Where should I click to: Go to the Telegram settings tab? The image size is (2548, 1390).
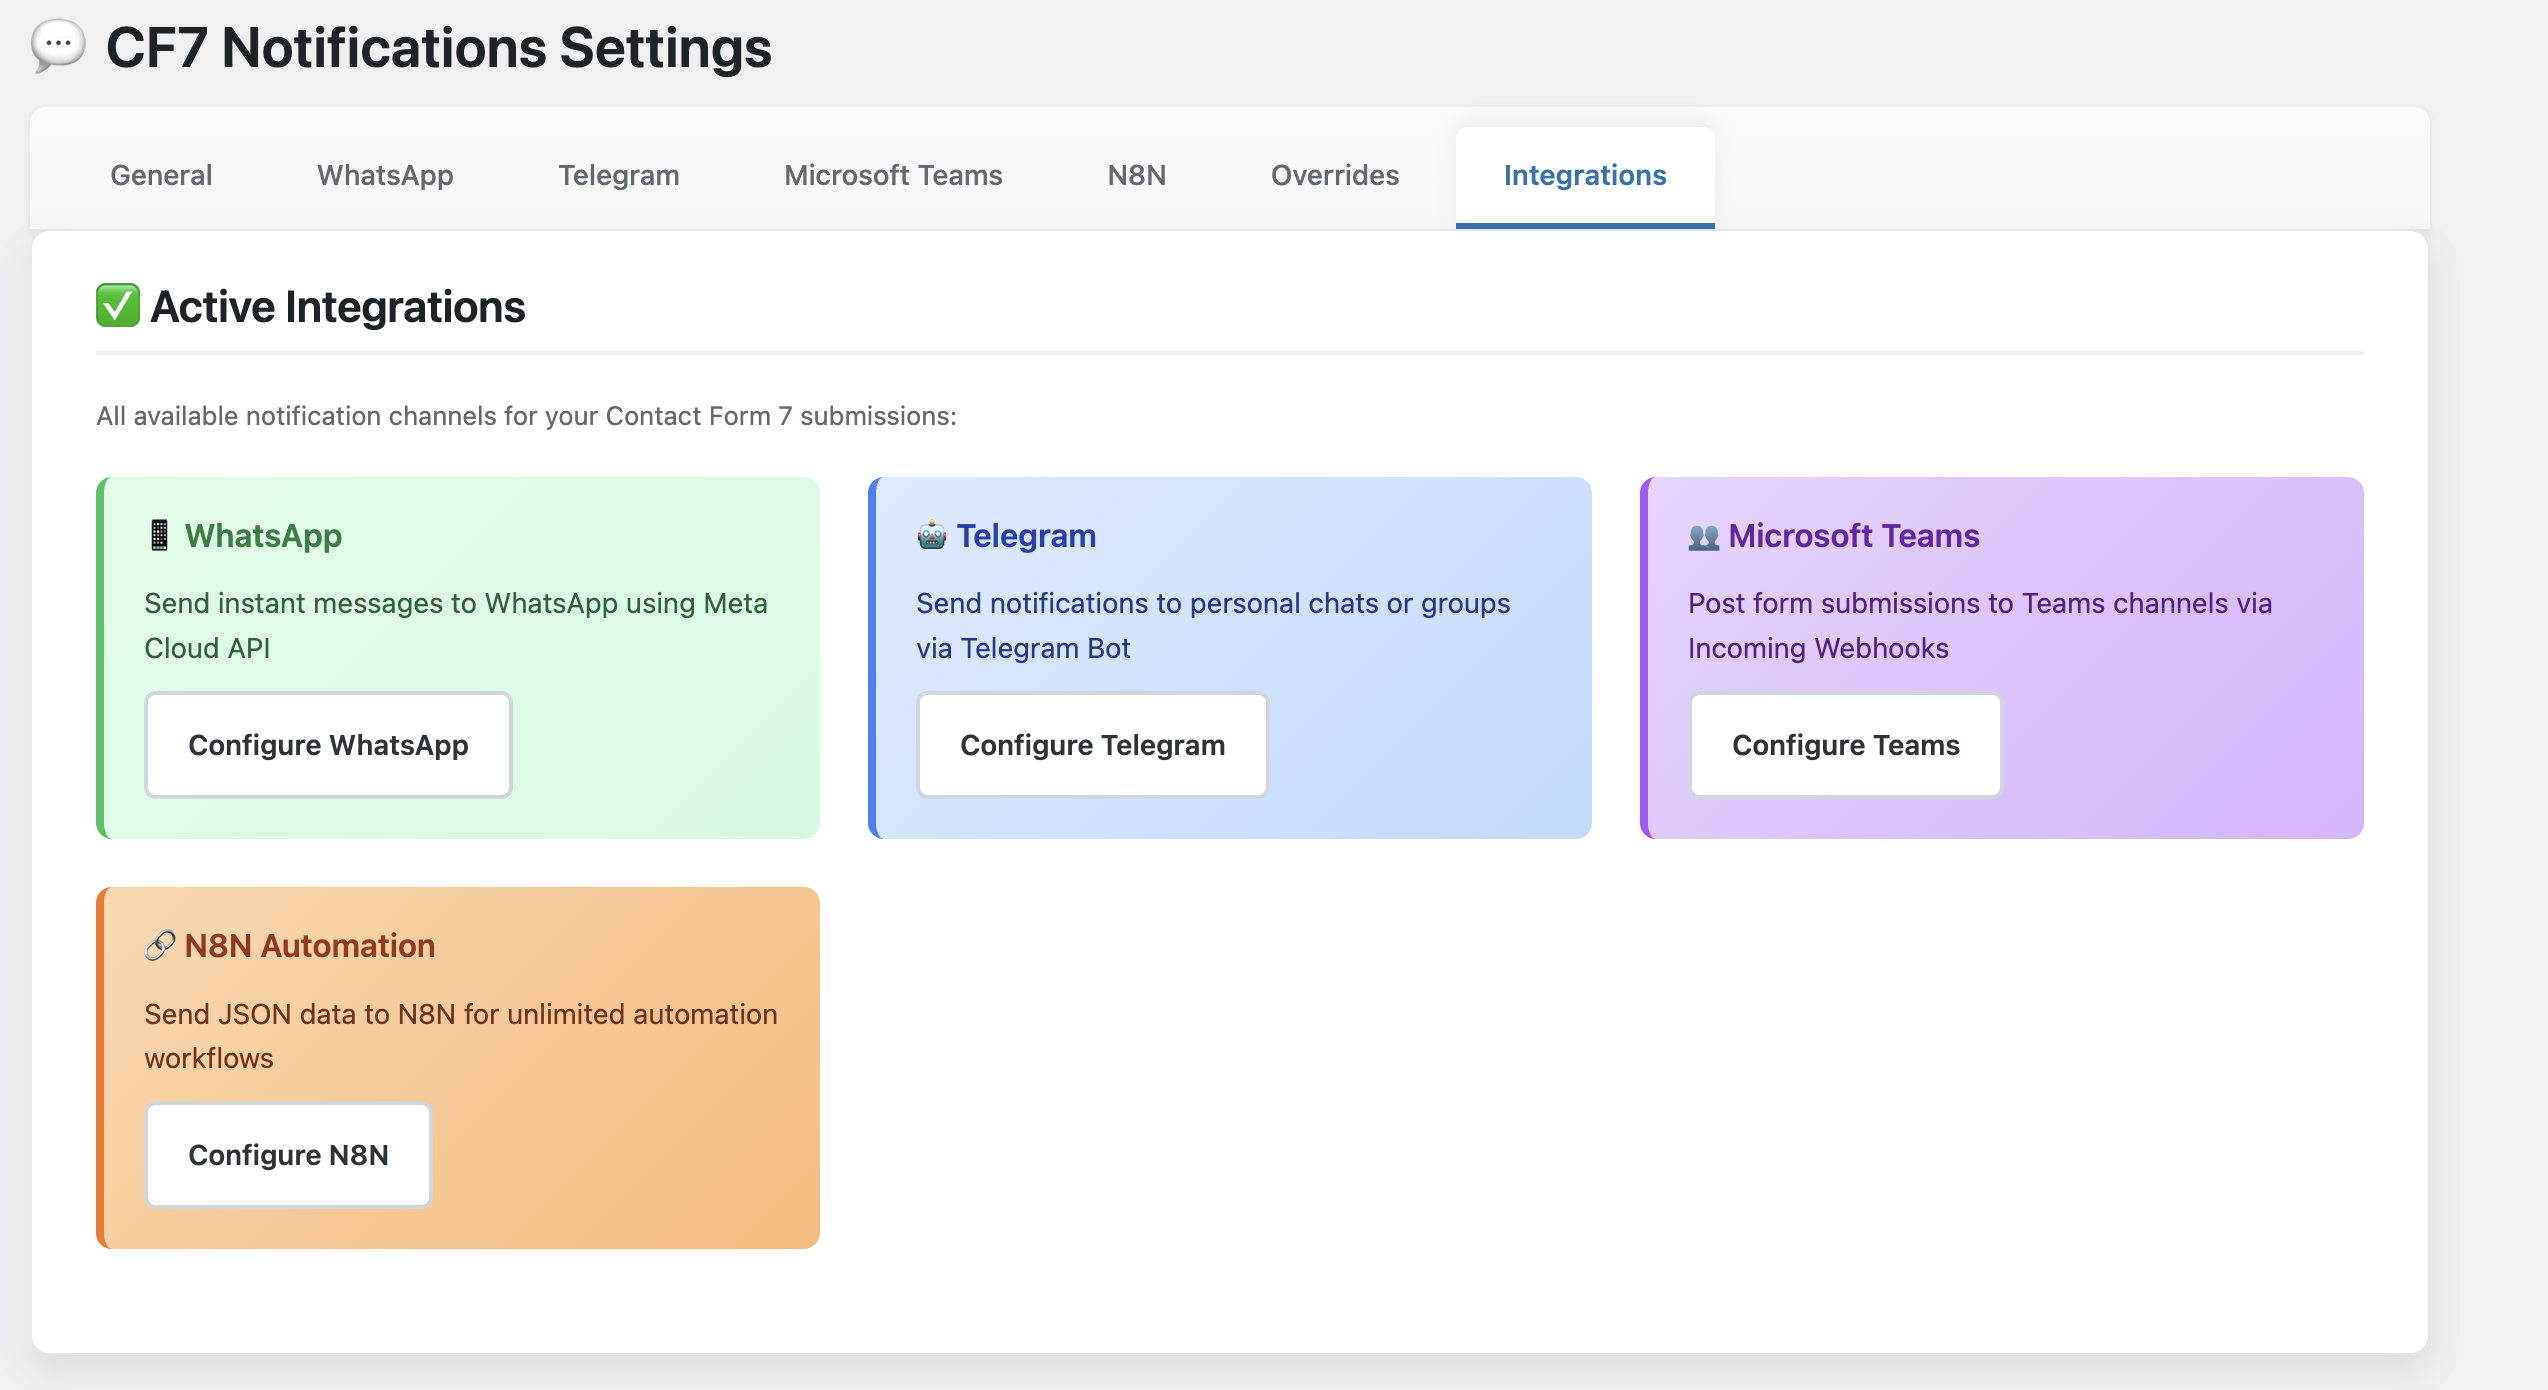tap(618, 176)
